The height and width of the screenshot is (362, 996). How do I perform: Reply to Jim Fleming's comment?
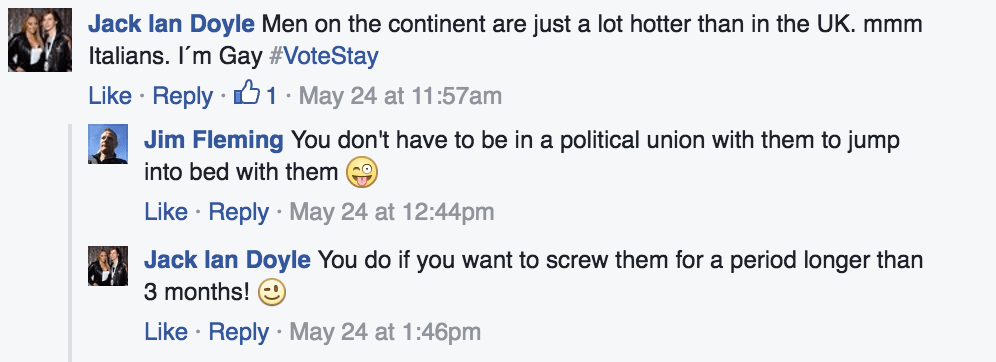[239, 212]
